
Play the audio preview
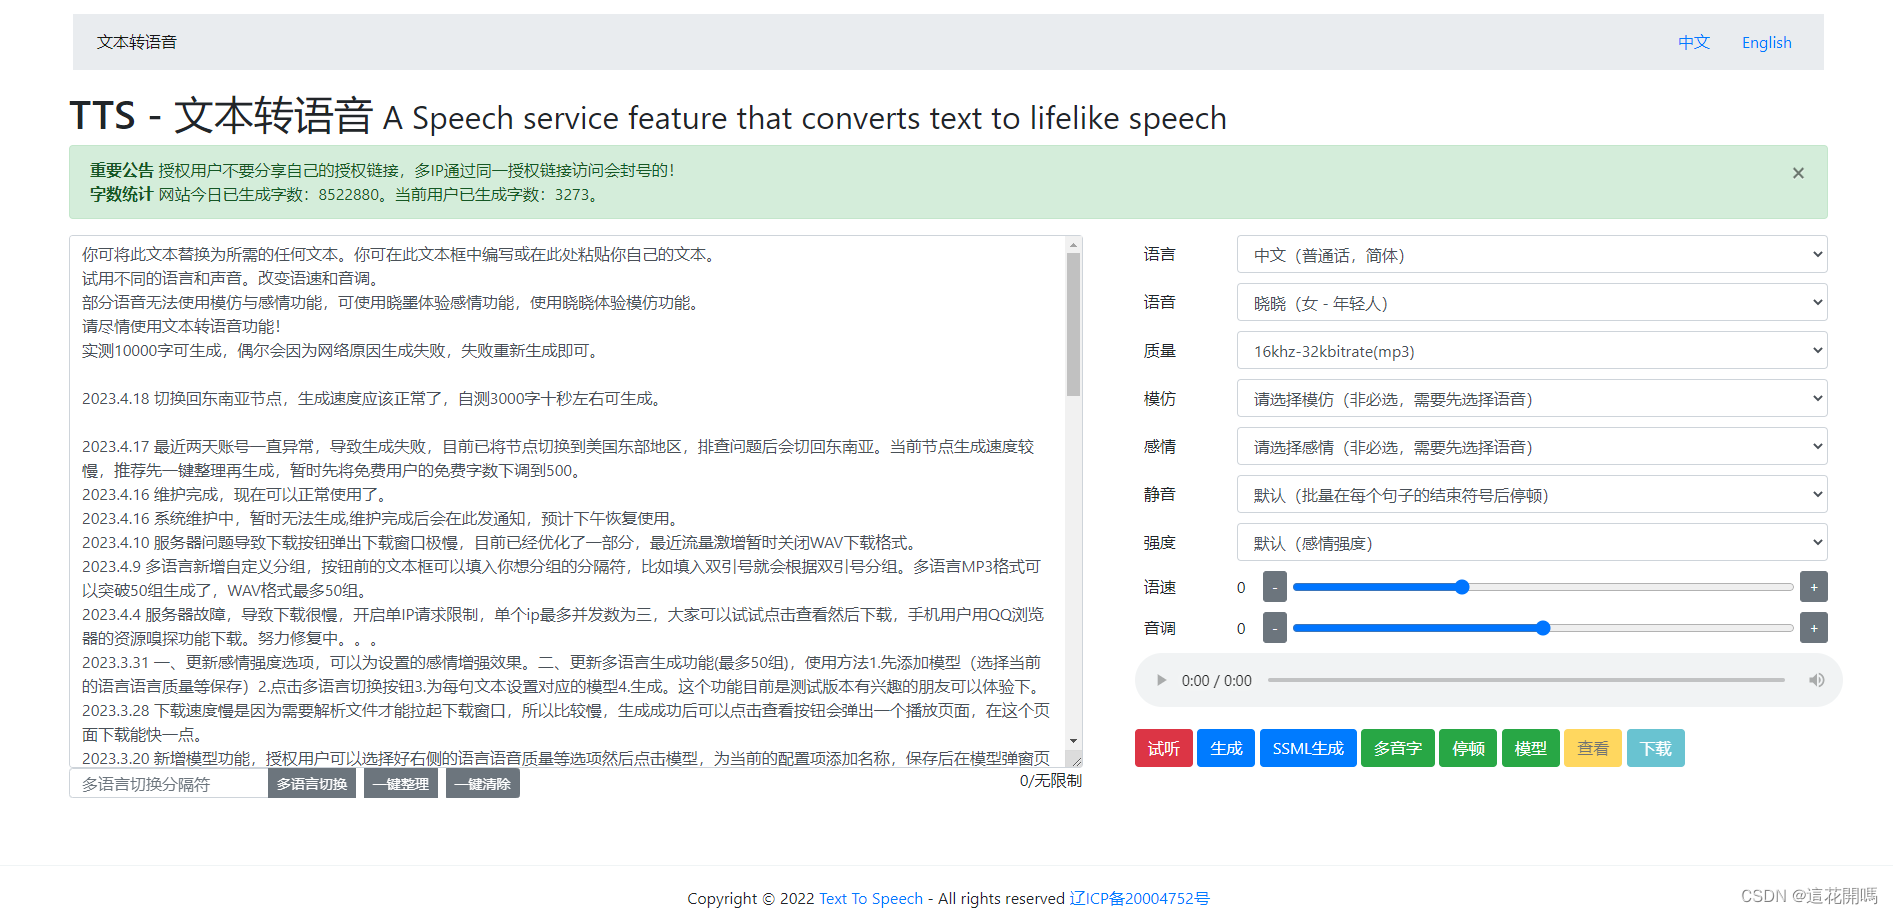tap(1161, 680)
